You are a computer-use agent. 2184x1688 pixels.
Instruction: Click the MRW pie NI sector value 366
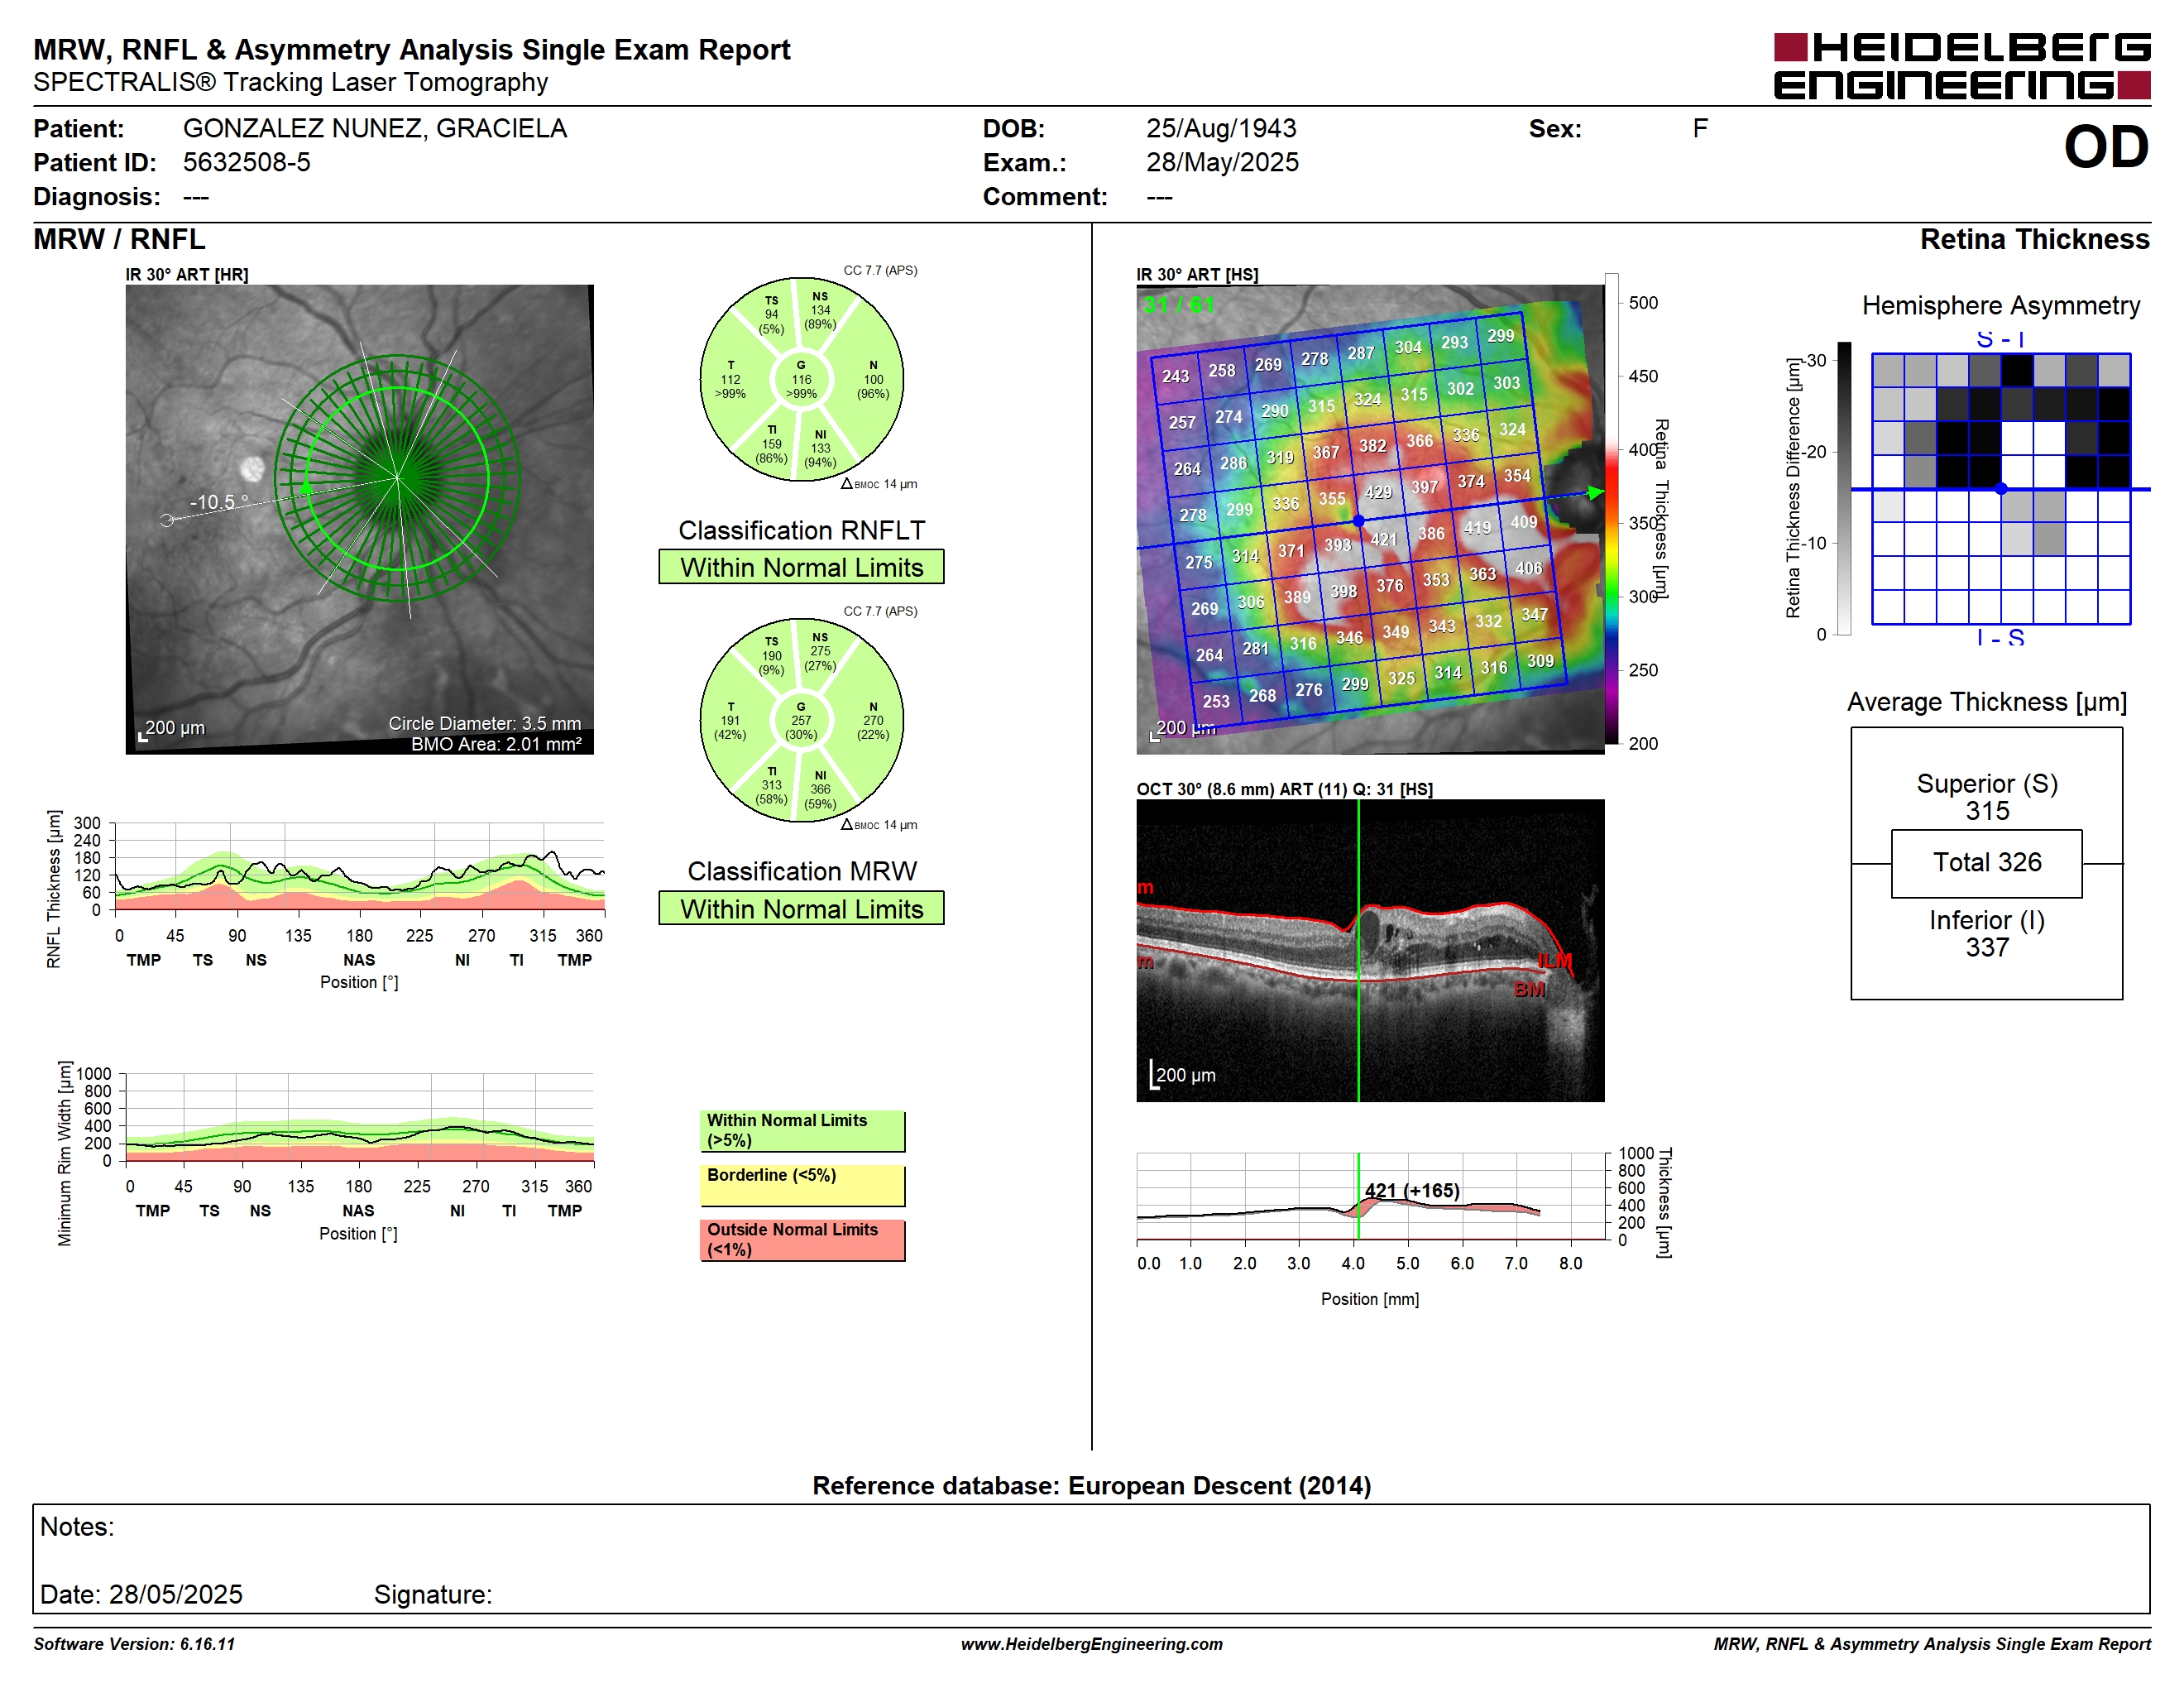pyautogui.click(x=820, y=789)
